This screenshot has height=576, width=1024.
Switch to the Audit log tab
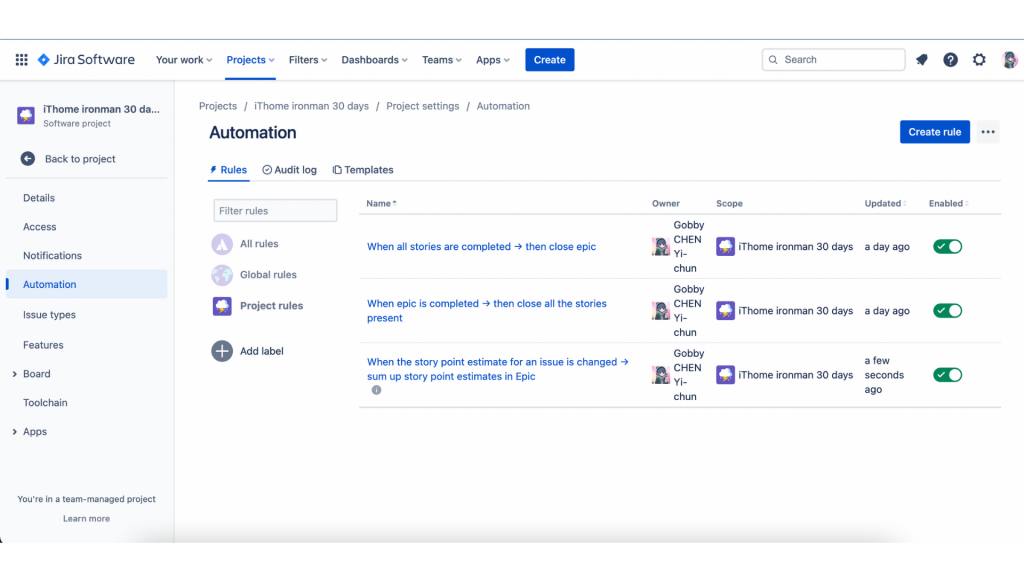click(289, 170)
